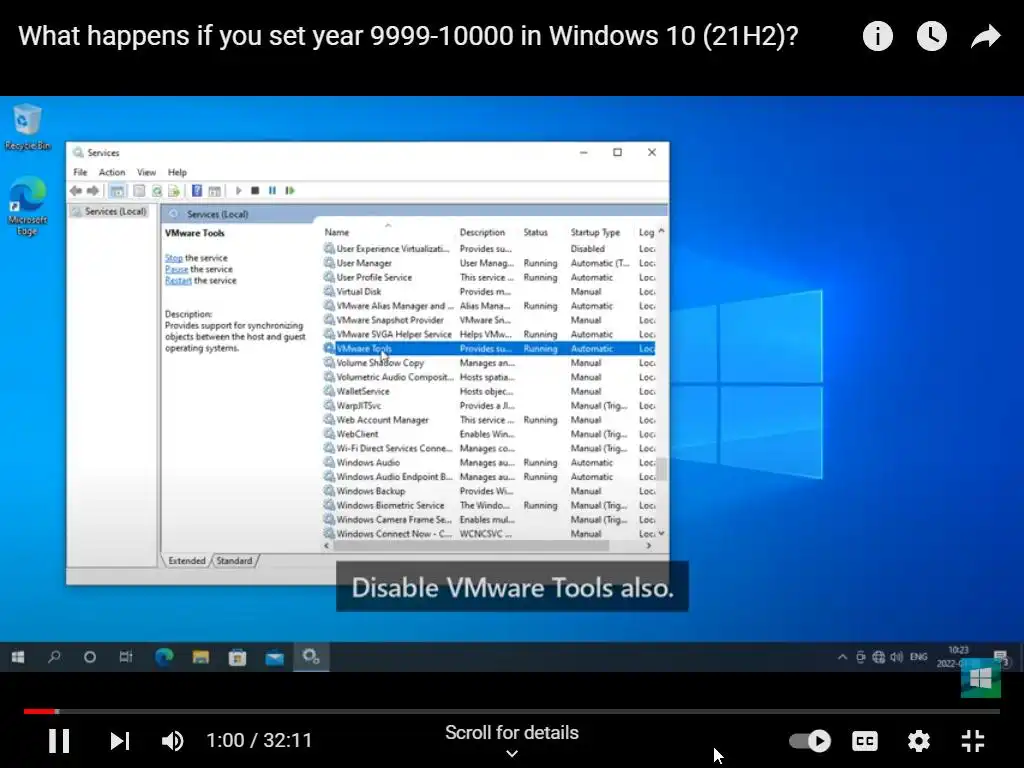Mute the video volume
This screenshot has height=768, width=1024.
[x=172, y=741]
